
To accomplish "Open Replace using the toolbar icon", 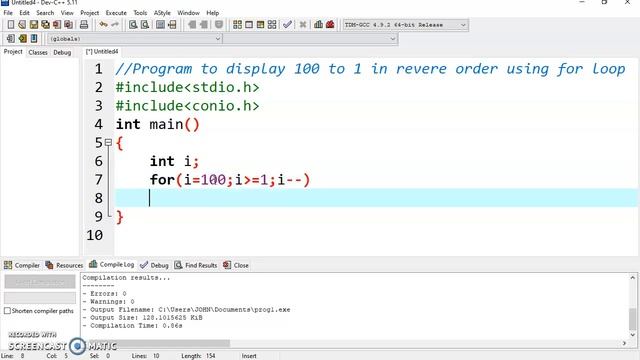I will click(145, 25).
